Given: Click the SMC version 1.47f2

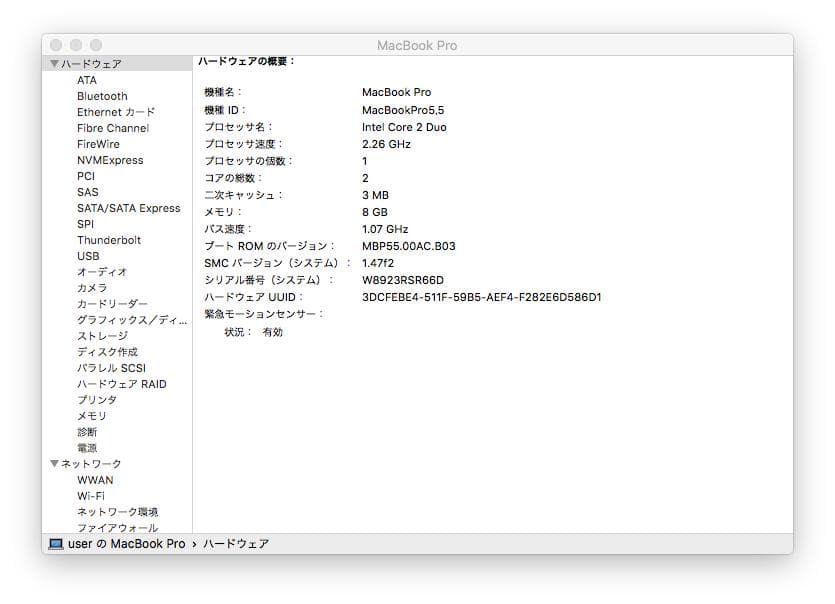Looking at the screenshot, I should click(378, 263).
